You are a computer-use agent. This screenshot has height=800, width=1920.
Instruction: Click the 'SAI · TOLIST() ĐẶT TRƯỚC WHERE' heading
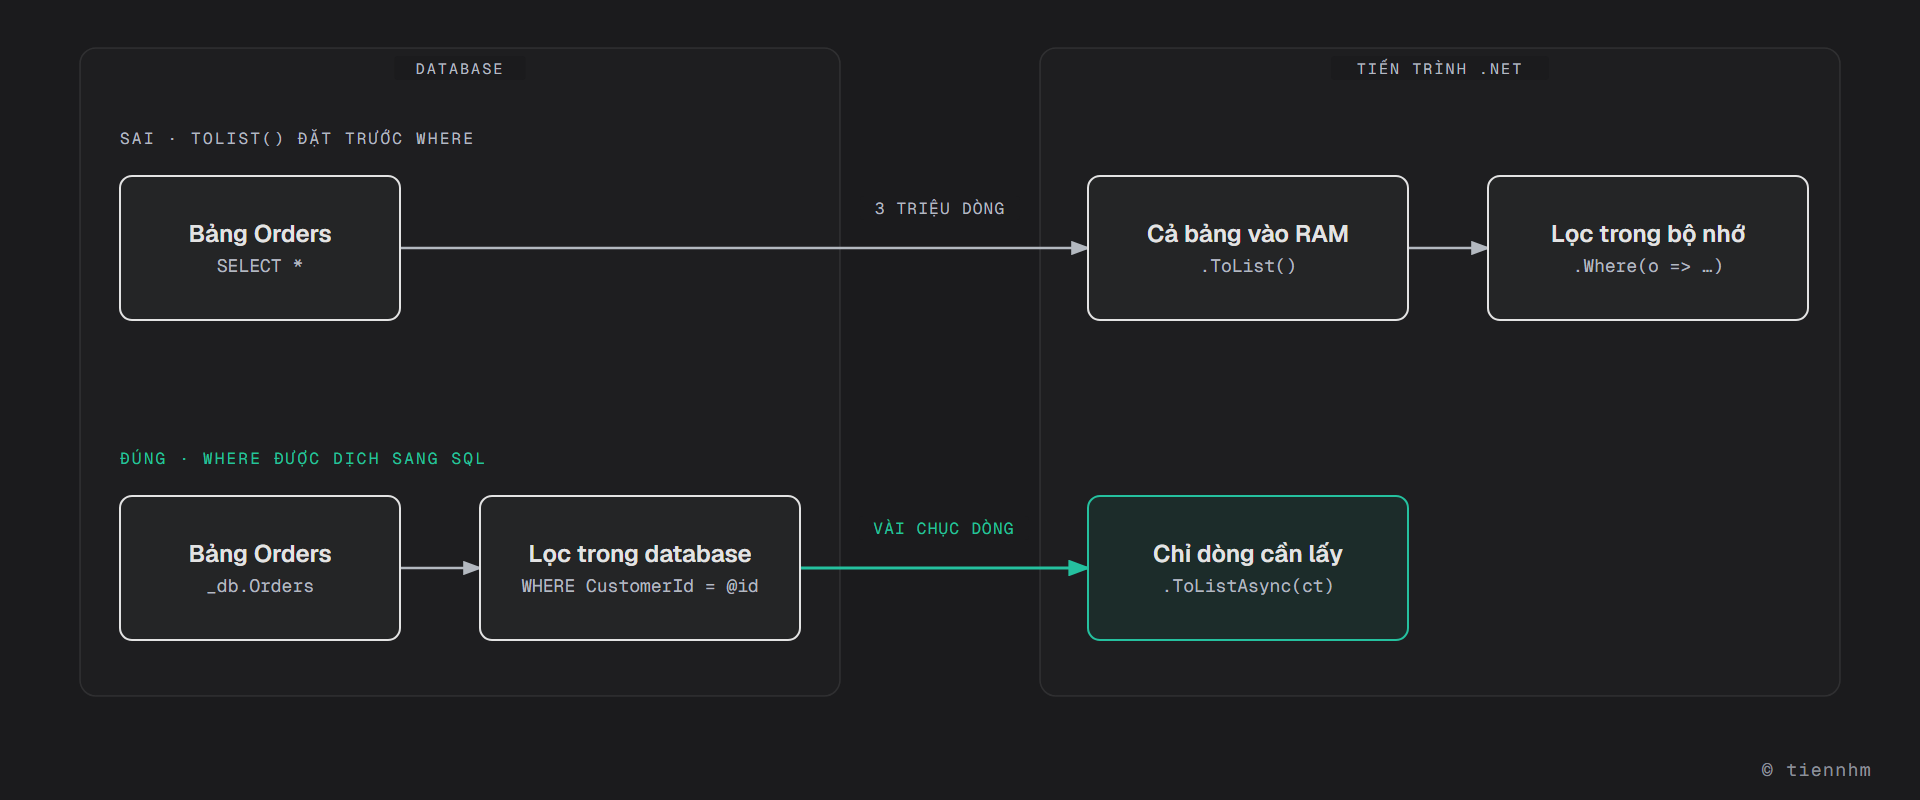297,138
